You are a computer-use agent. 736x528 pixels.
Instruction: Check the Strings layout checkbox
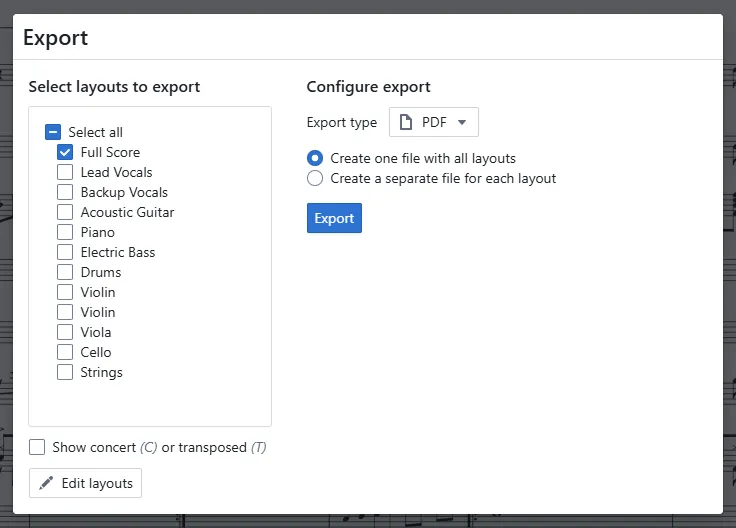[65, 372]
